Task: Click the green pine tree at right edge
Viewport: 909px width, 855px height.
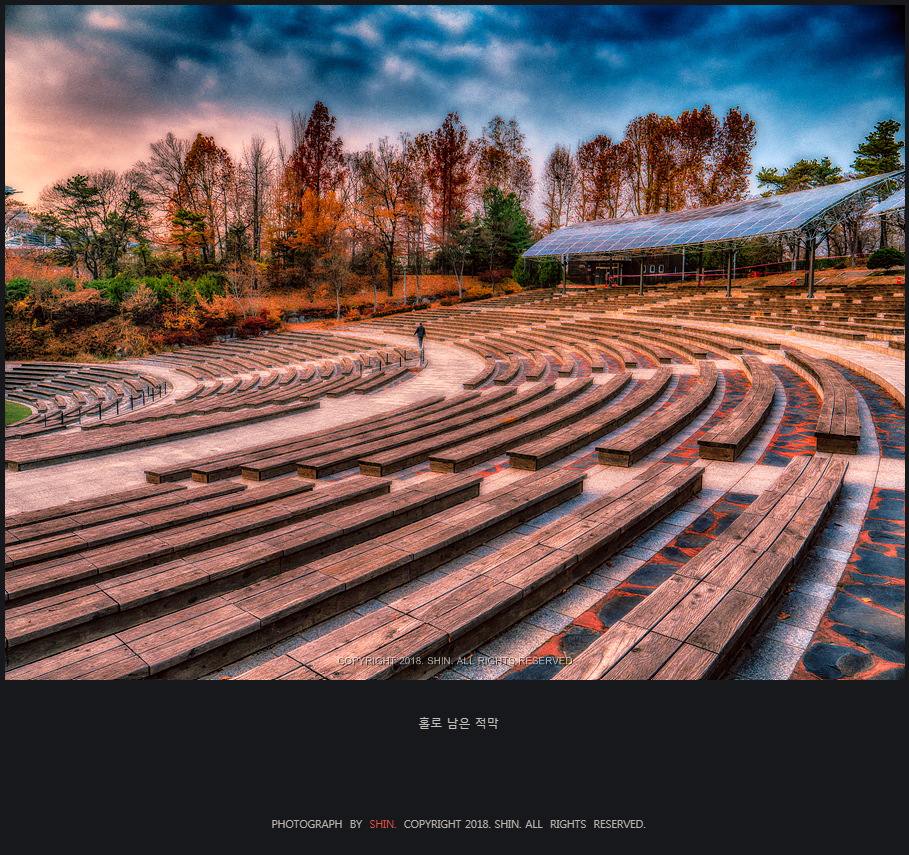Action: pos(879,148)
